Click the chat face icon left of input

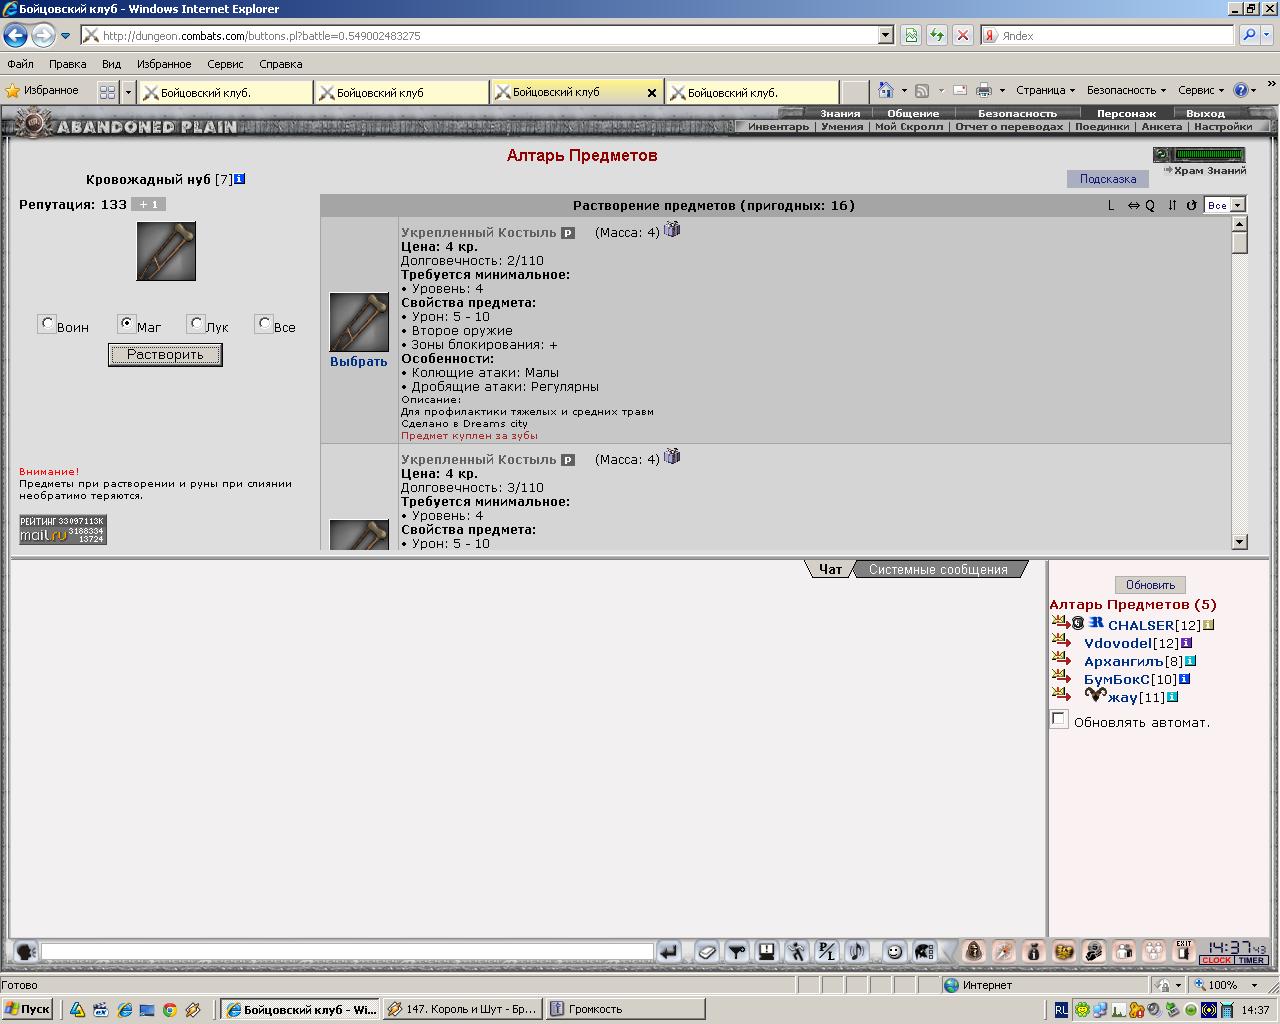(26, 952)
